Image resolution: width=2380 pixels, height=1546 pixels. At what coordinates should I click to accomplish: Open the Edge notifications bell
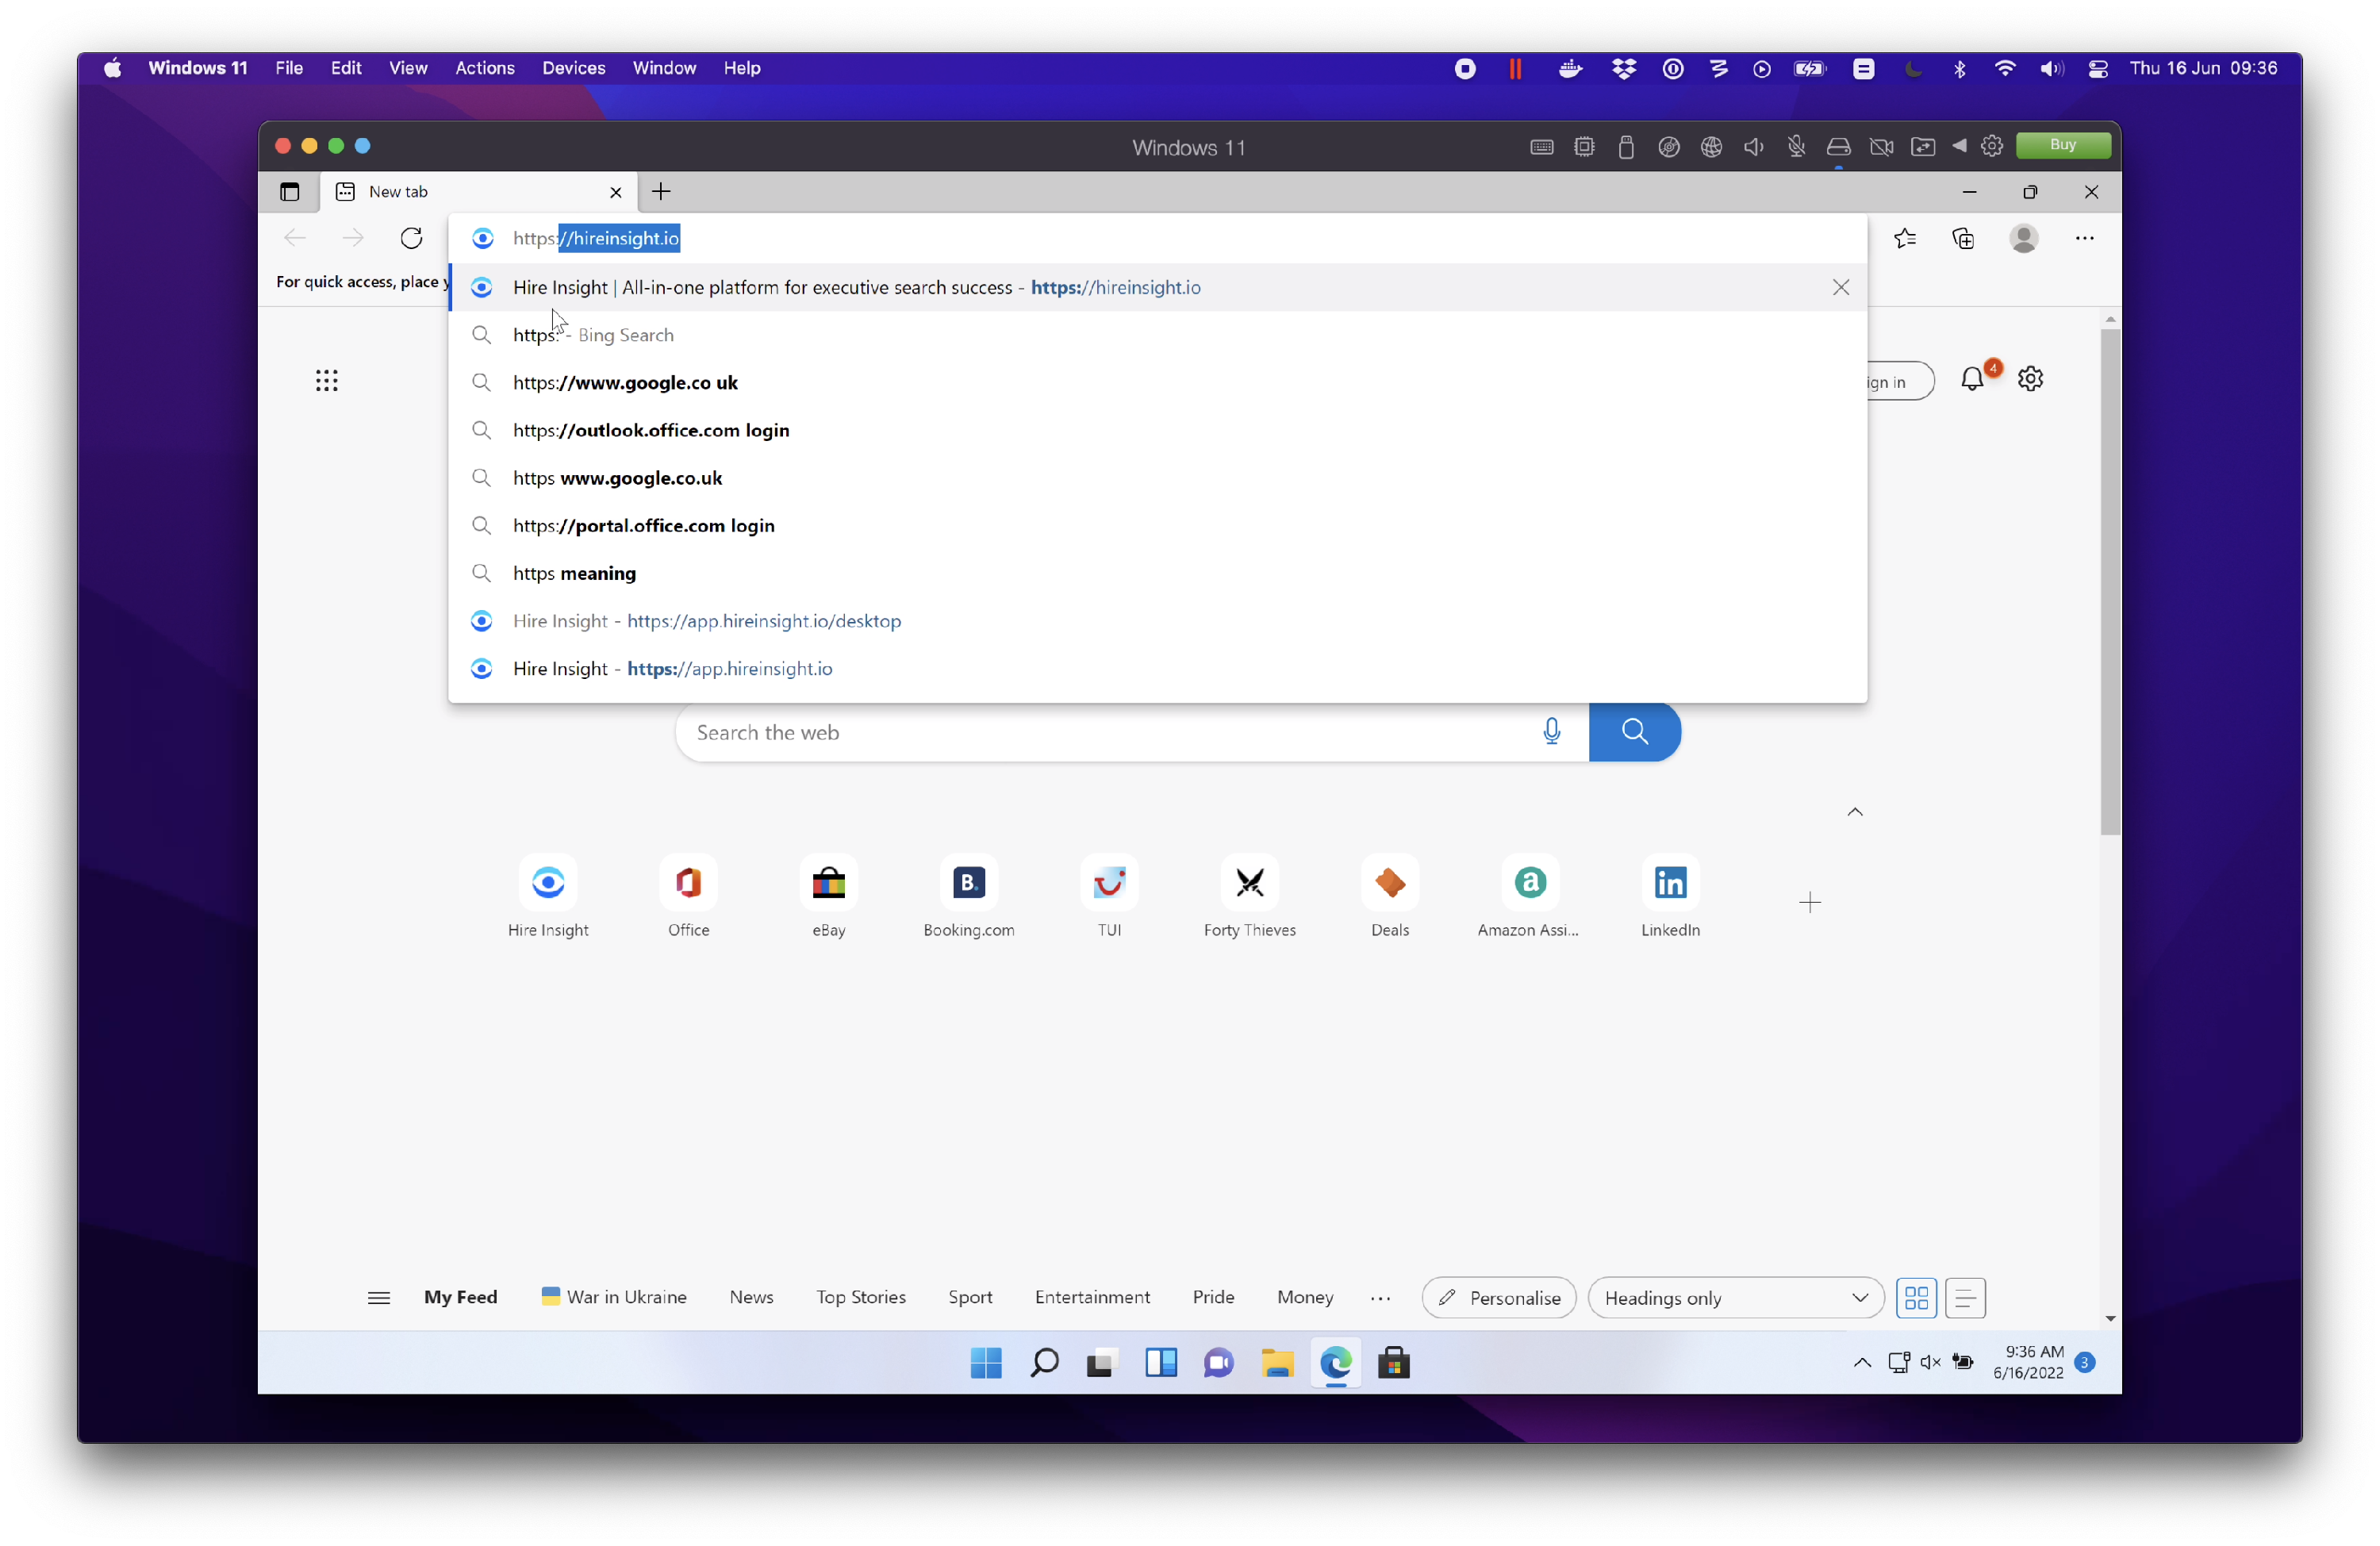[x=1974, y=380]
